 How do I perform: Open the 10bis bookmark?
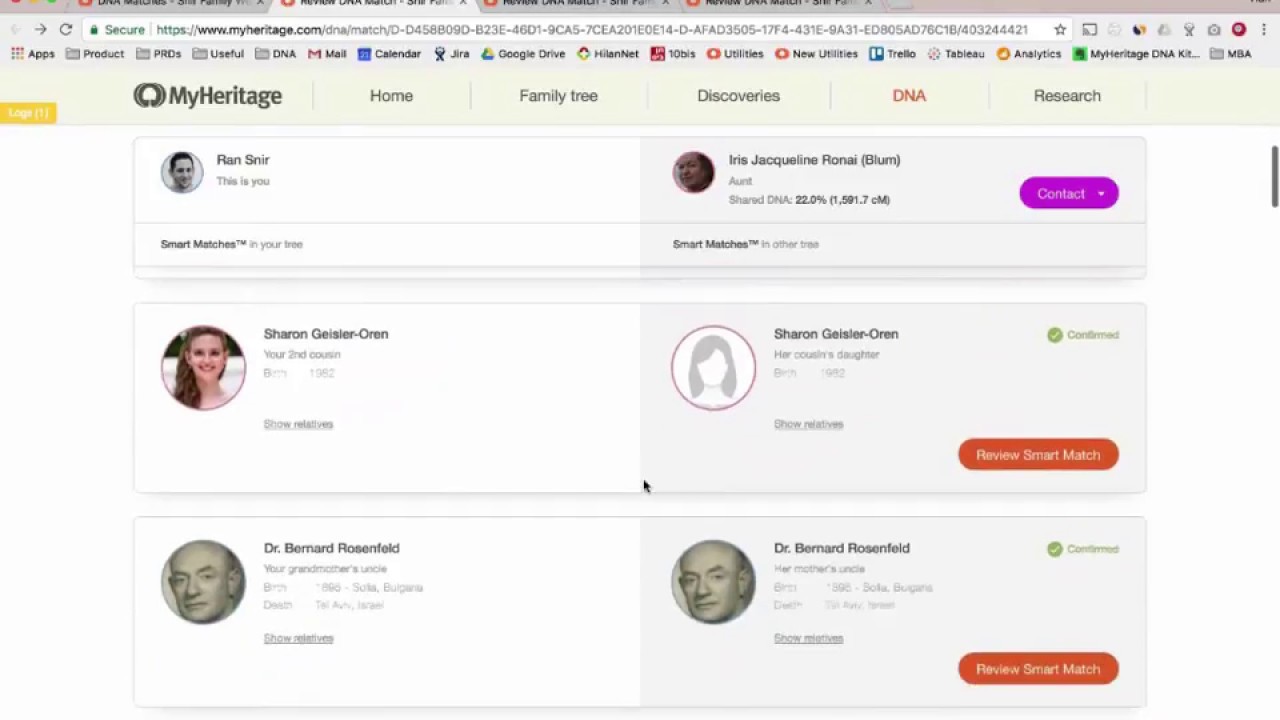673,54
